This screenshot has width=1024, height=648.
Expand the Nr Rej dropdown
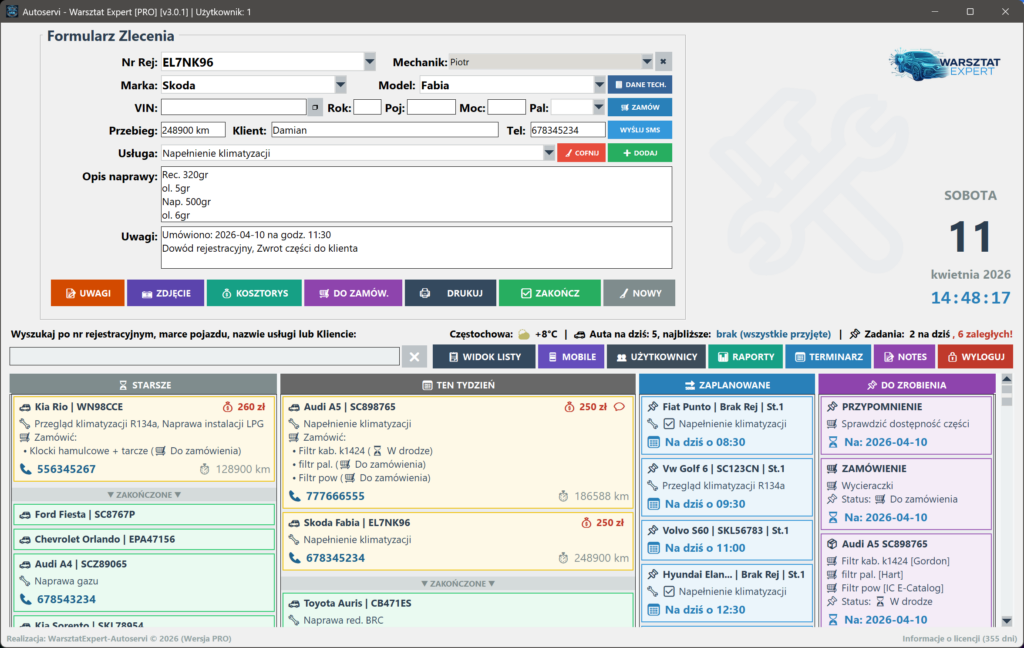(370, 62)
